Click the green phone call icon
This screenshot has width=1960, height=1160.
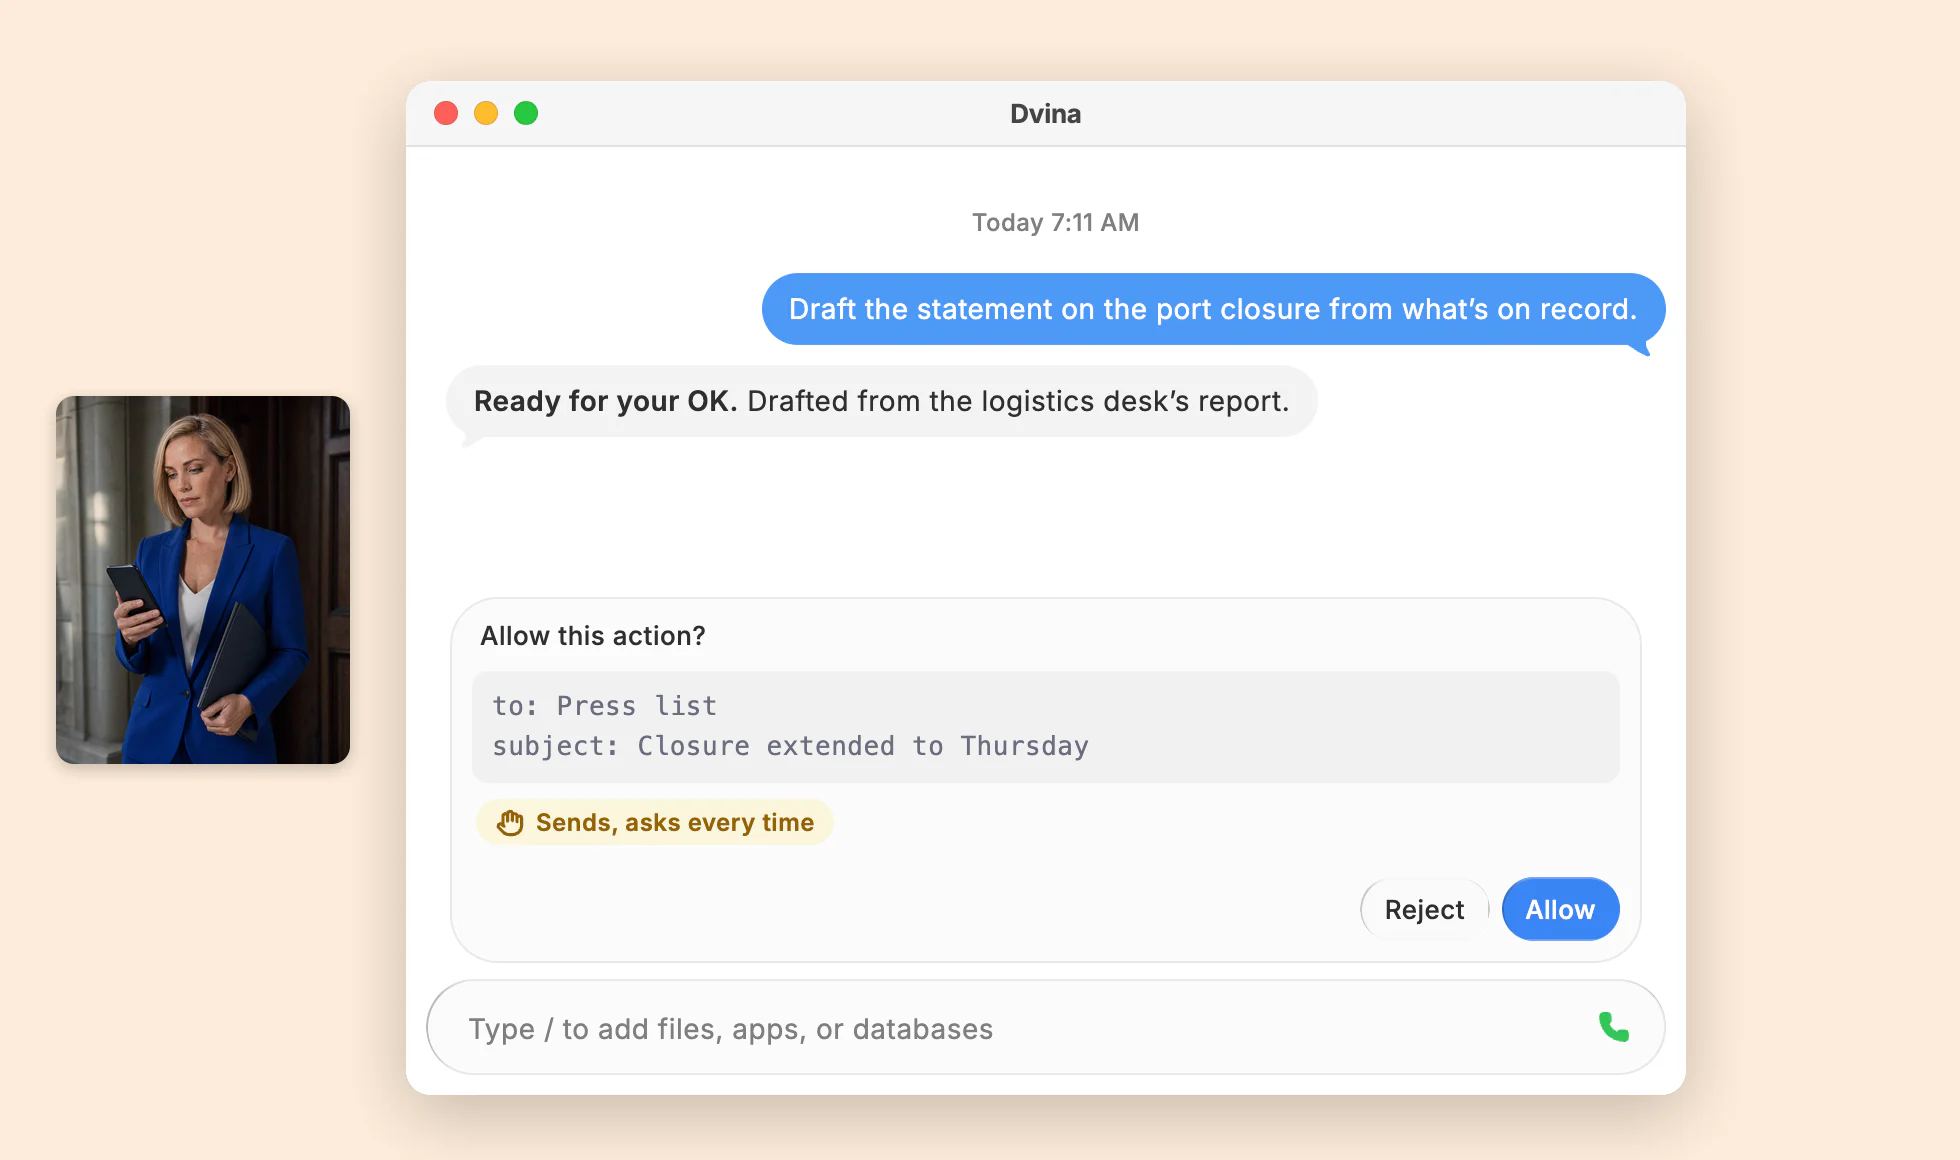[x=1613, y=1027]
